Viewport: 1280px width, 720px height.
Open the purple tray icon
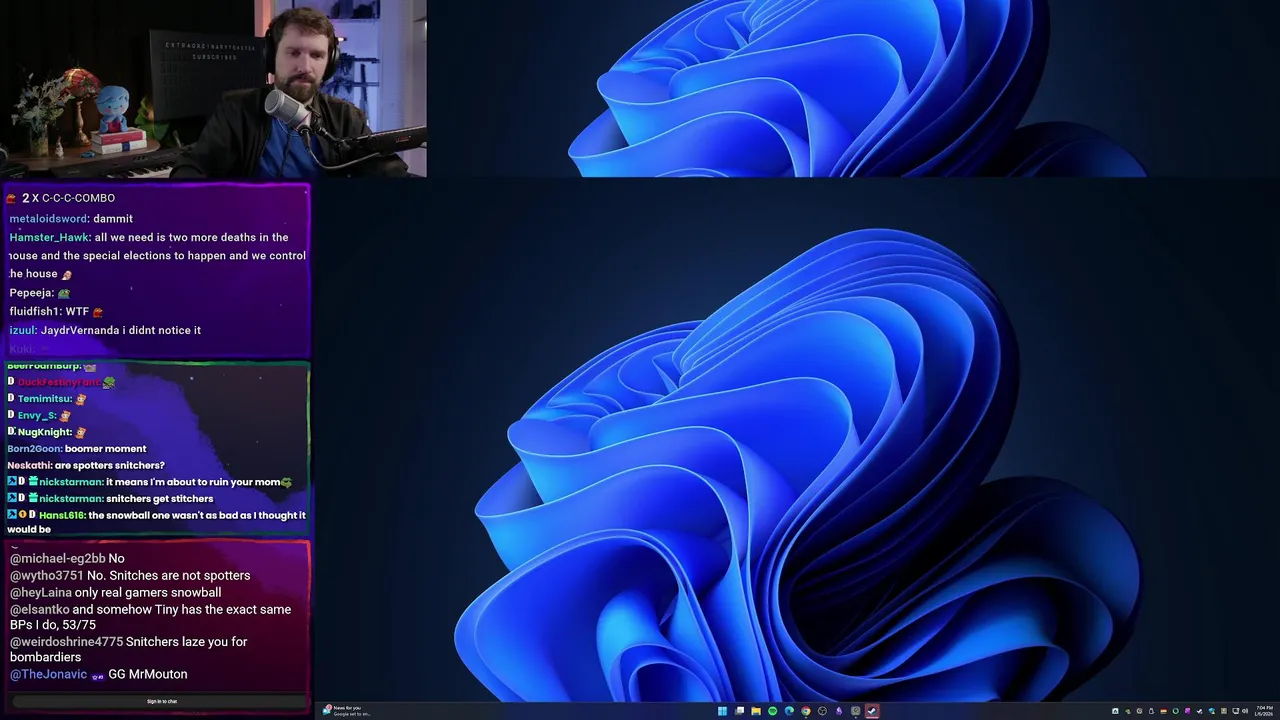1187,711
